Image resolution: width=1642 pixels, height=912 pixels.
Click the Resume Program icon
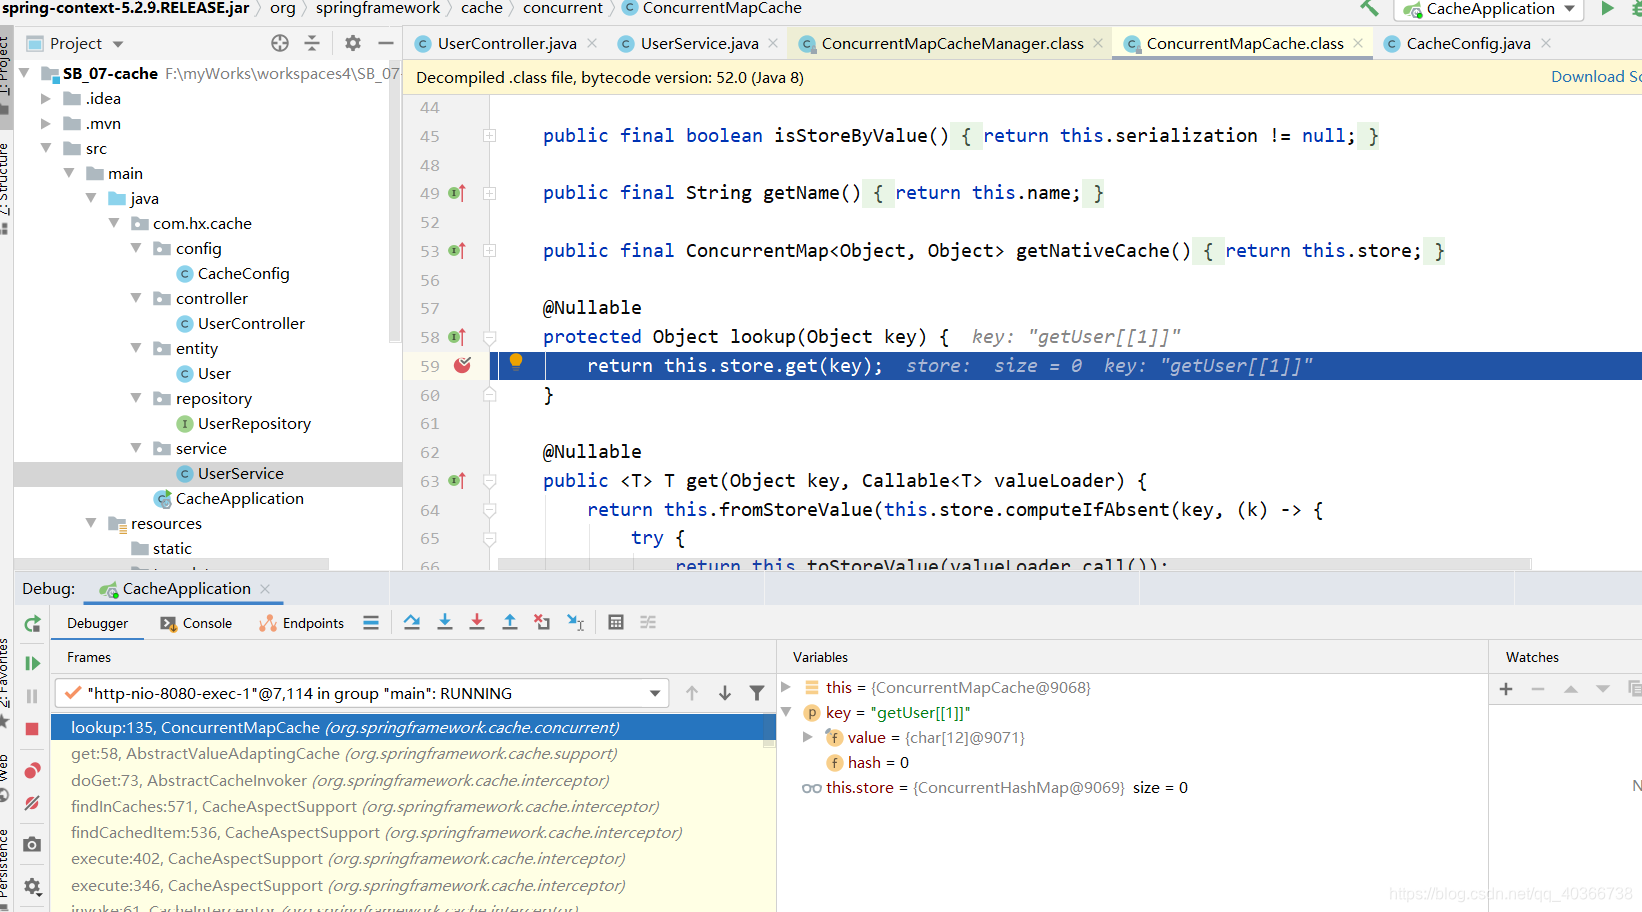click(32, 663)
